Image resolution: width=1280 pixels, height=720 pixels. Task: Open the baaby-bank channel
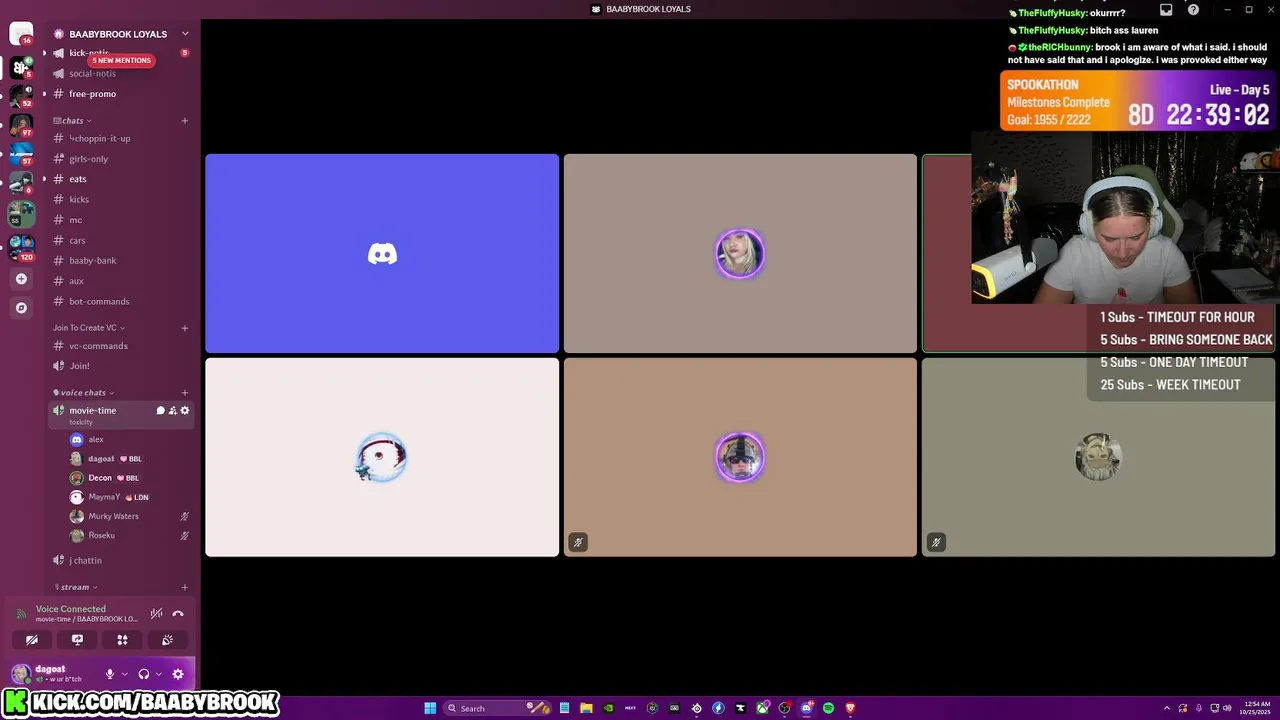pyautogui.click(x=121, y=260)
